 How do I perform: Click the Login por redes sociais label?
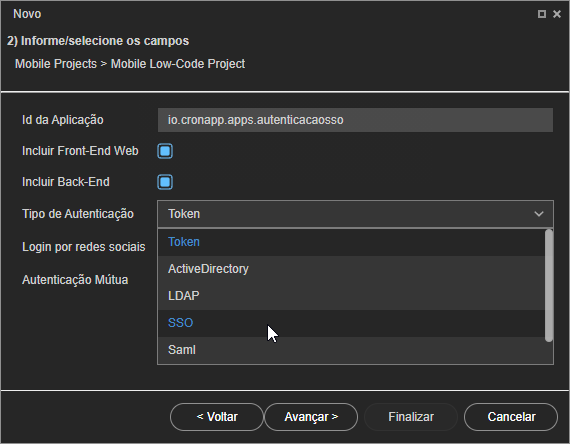[x=84, y=247]
